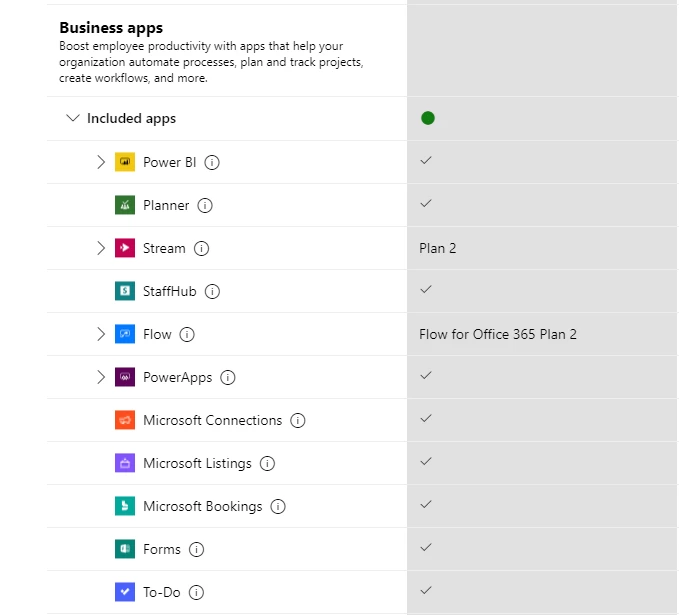Click the Microsoft Listings app icon
Image resolution: width=679 pixels, height=615 pixels.
tap(125, 463)
